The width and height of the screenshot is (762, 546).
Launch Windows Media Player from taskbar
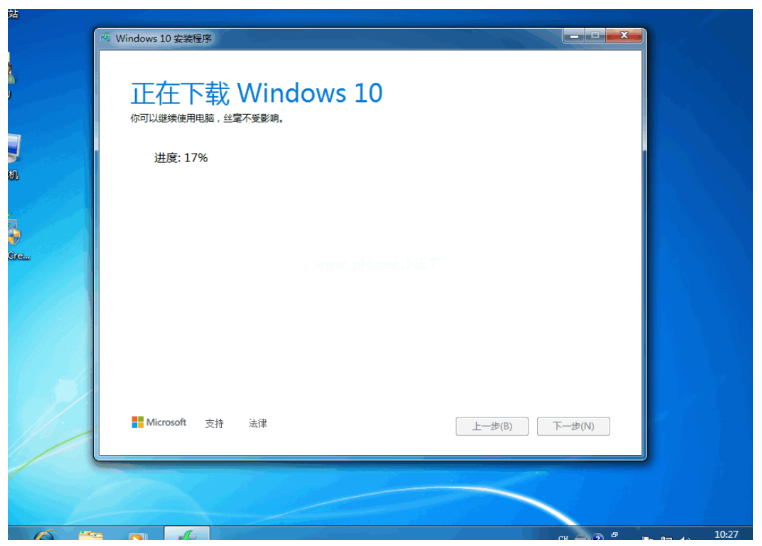click(137, 537)
